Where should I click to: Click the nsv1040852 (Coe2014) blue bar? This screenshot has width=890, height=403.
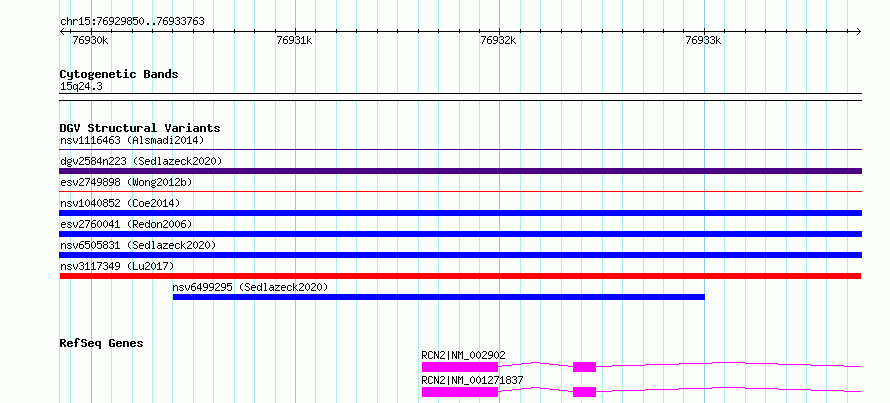coord(460,213)
